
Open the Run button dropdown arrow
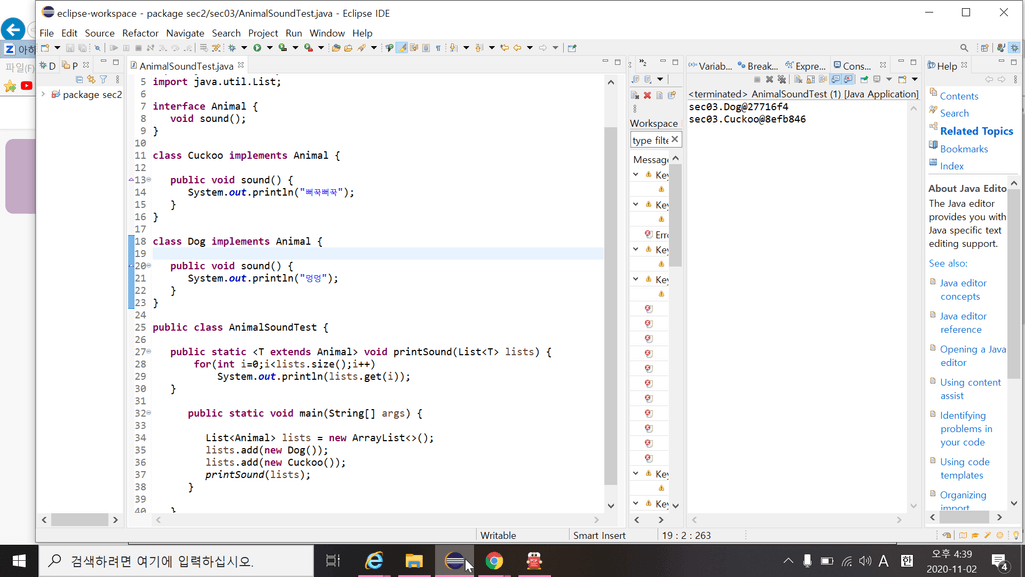pyautogui.click(x=269, y=48)
